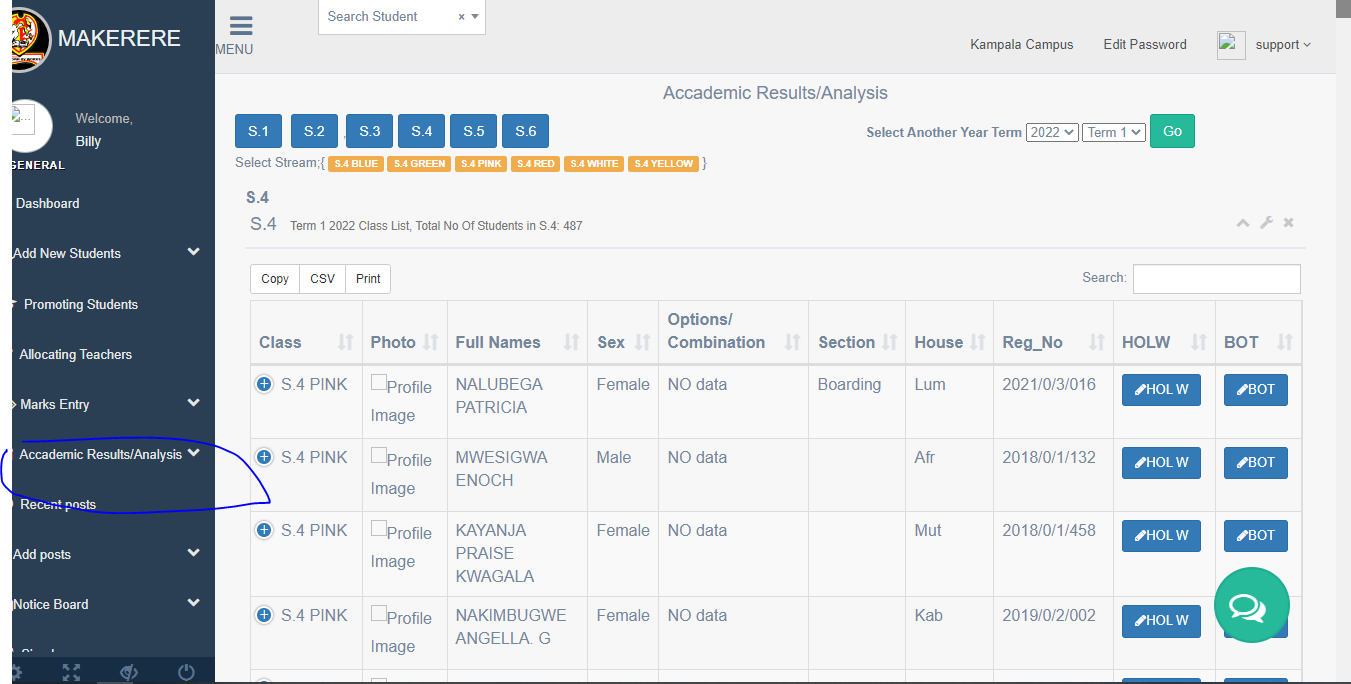Image resolution: width=1351 pixels, height=684 pixels.
Task: Choose the S.4 PINK stream tag
Action: [x=480, y=164]
